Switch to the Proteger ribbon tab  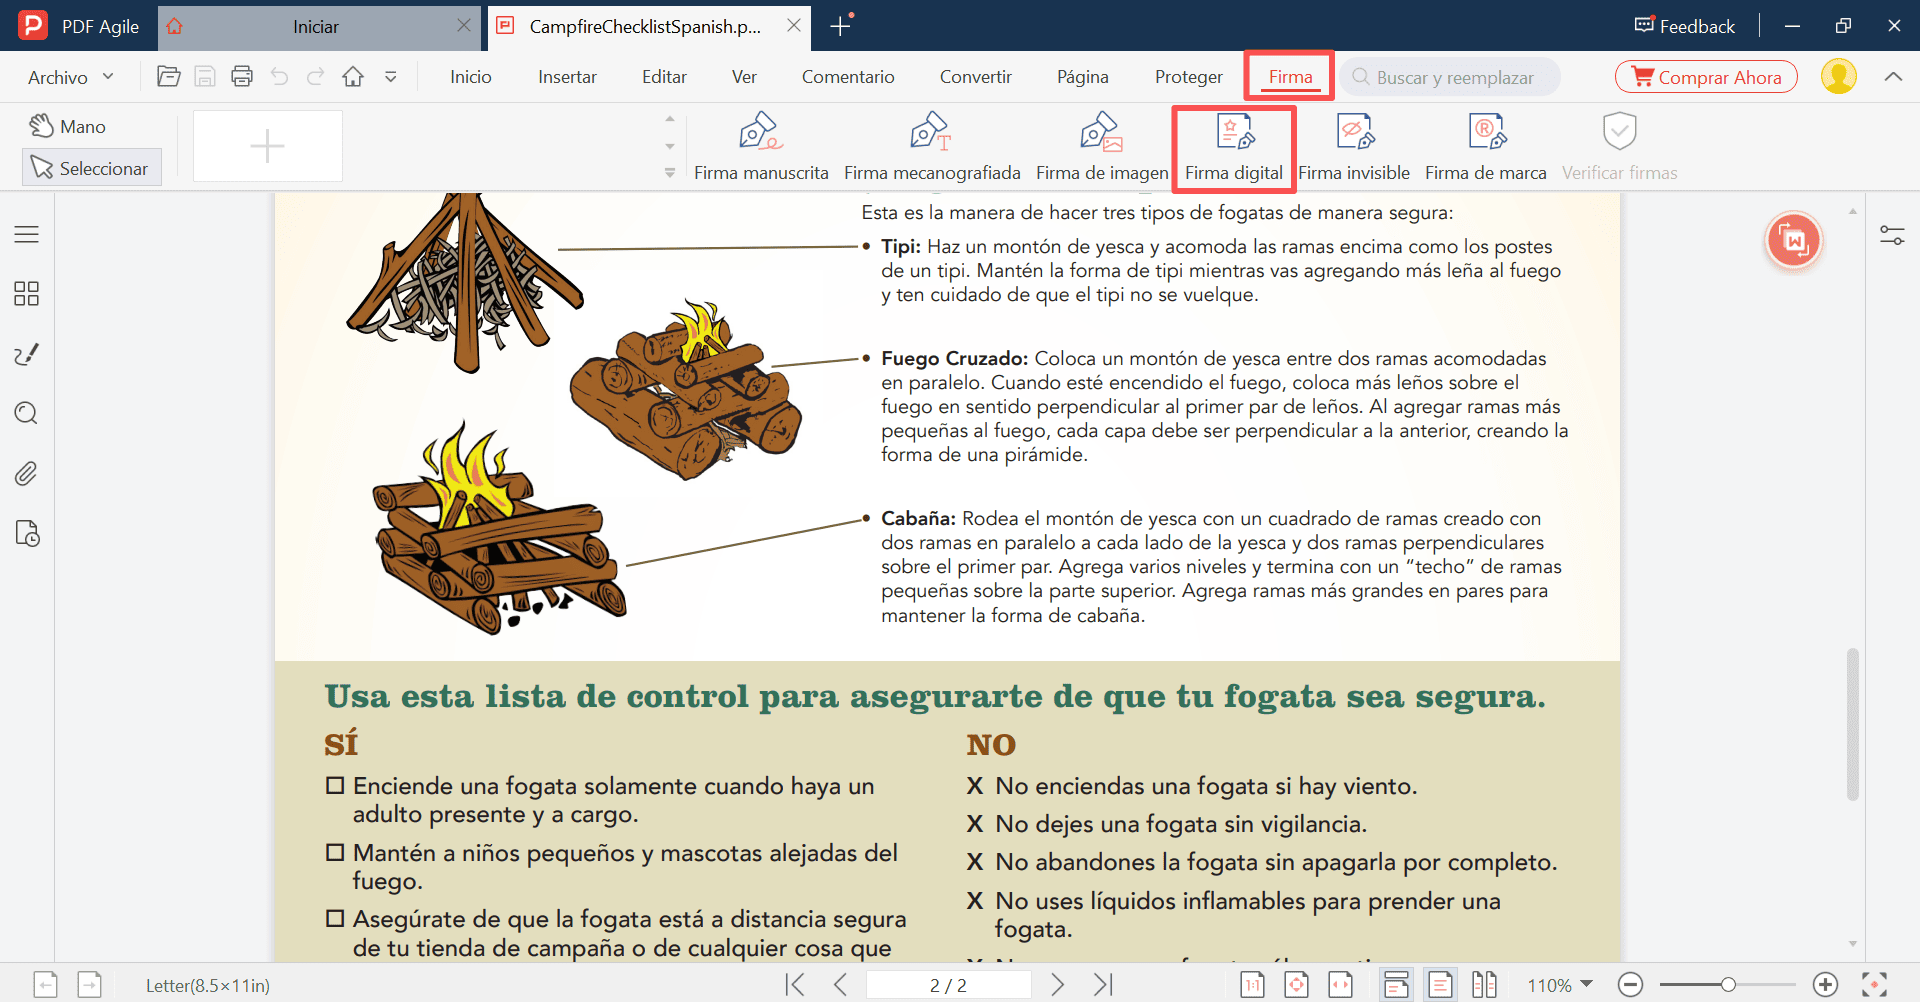(1188, 76)
